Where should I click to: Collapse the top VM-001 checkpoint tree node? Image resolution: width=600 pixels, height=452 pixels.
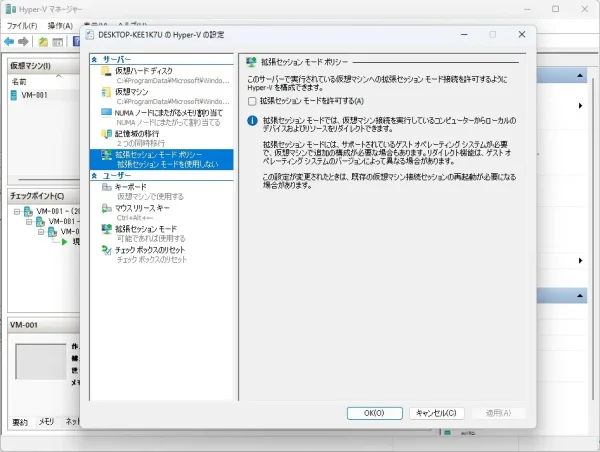pyautogui.click(x=17, y=211)
